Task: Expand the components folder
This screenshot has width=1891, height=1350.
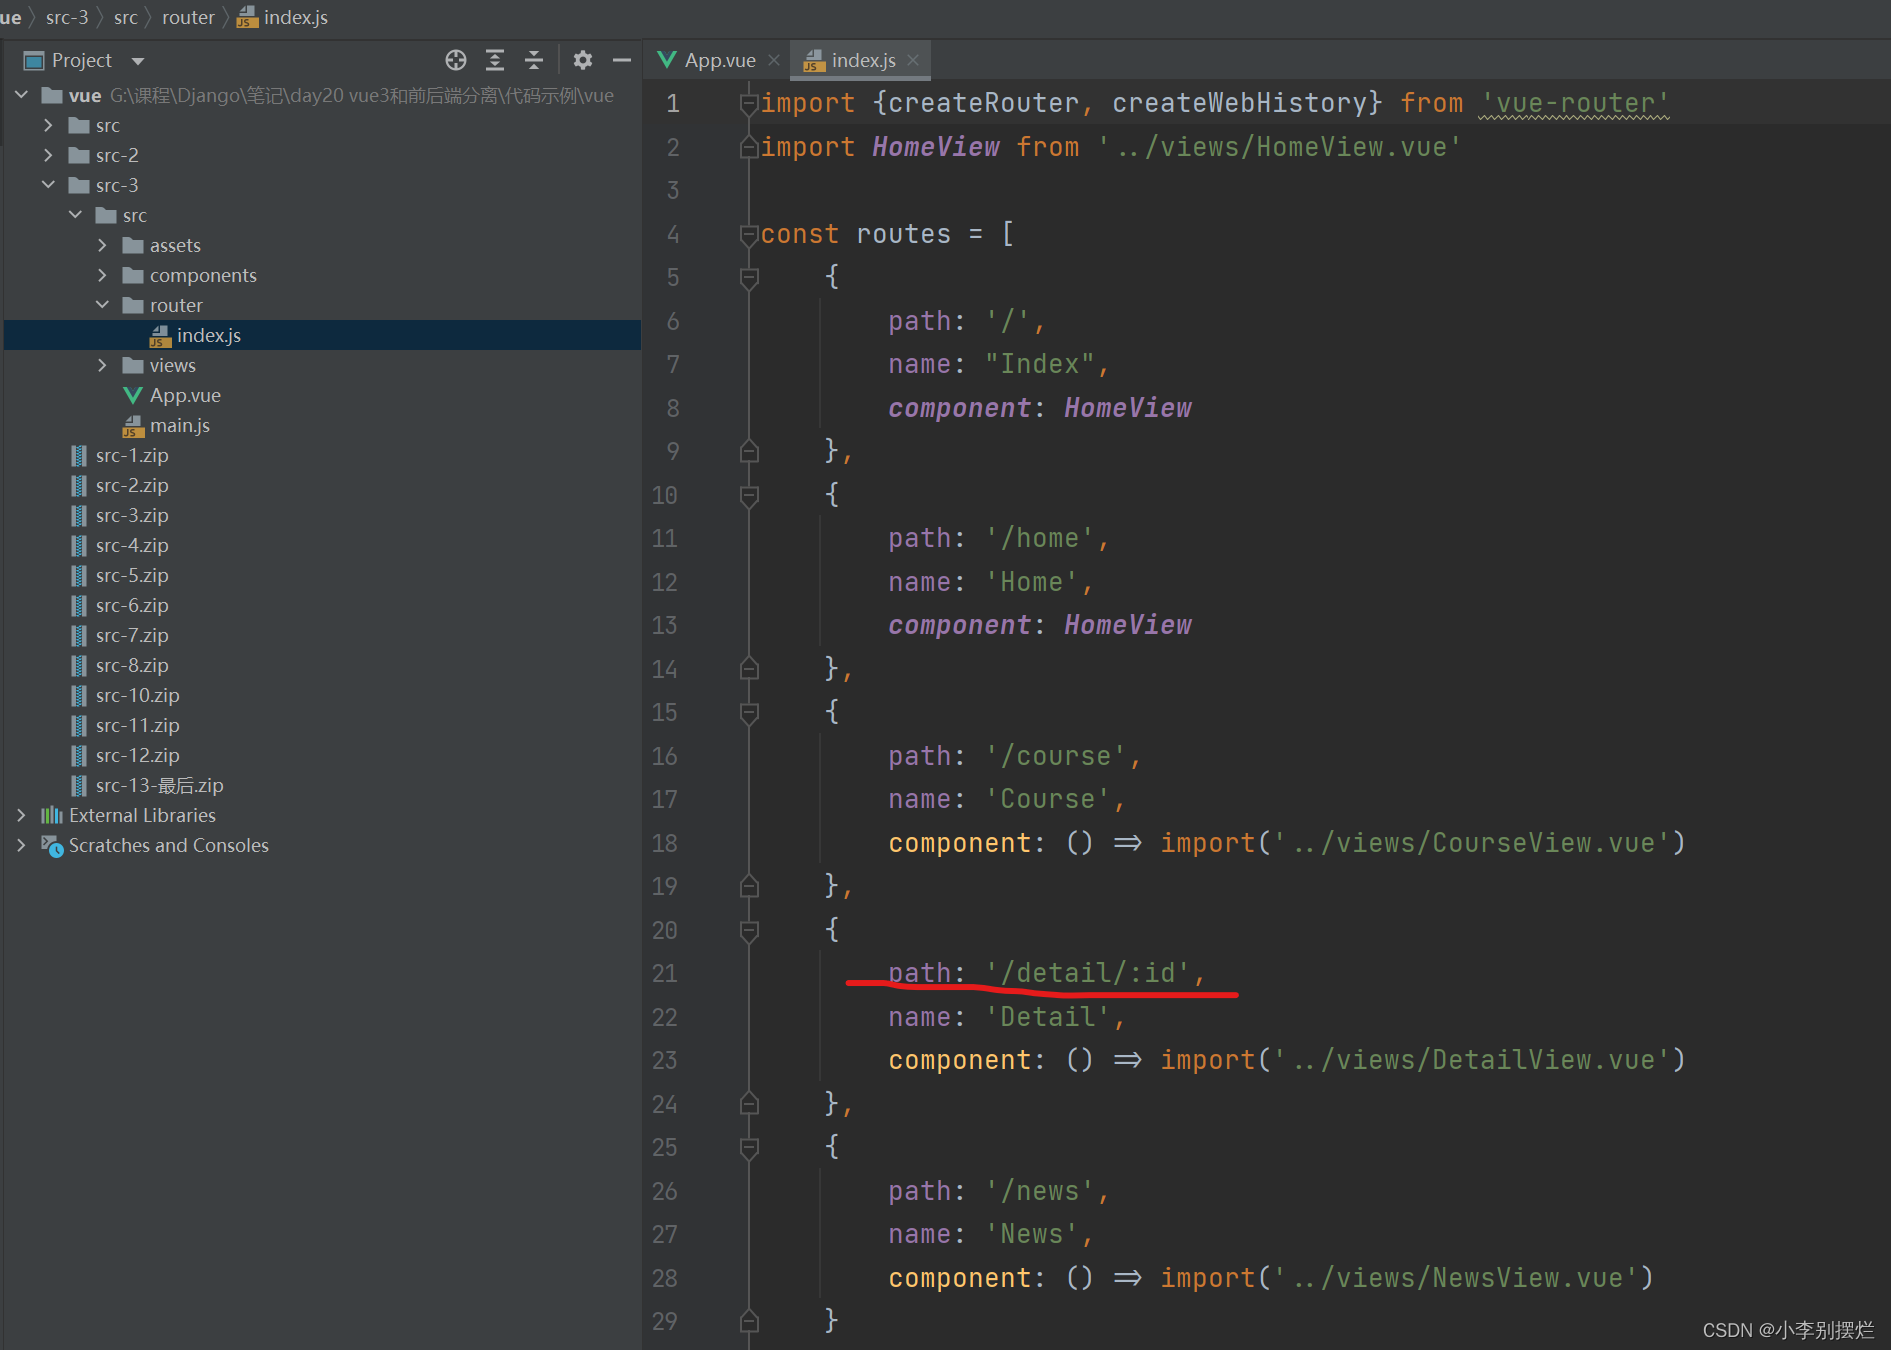Action: (102, 275)
